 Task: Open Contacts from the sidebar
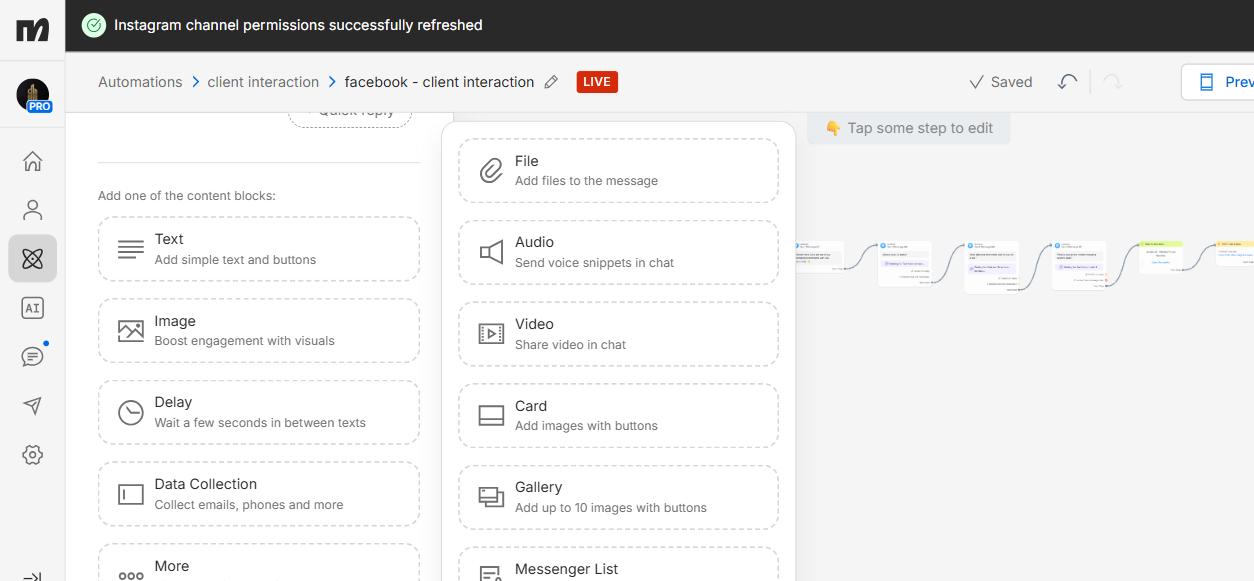pyautogui.click(x=32, y=210)
